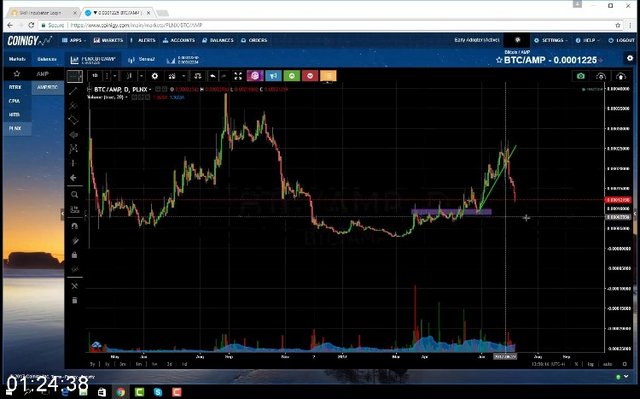Screen dimensions: 640x399
Task: Redo the chart action
Action: point(224,76)
